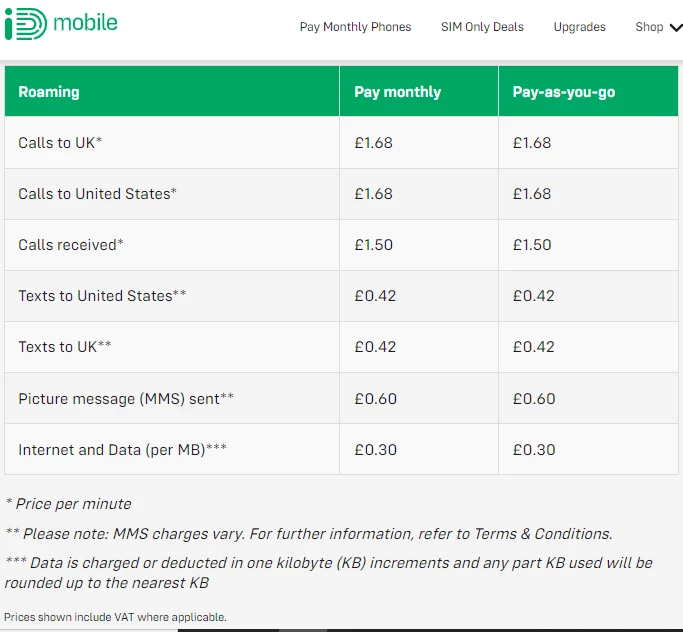Click the Calls to UK row label
The height and width of the screenshot is (632, 683).
60,143
